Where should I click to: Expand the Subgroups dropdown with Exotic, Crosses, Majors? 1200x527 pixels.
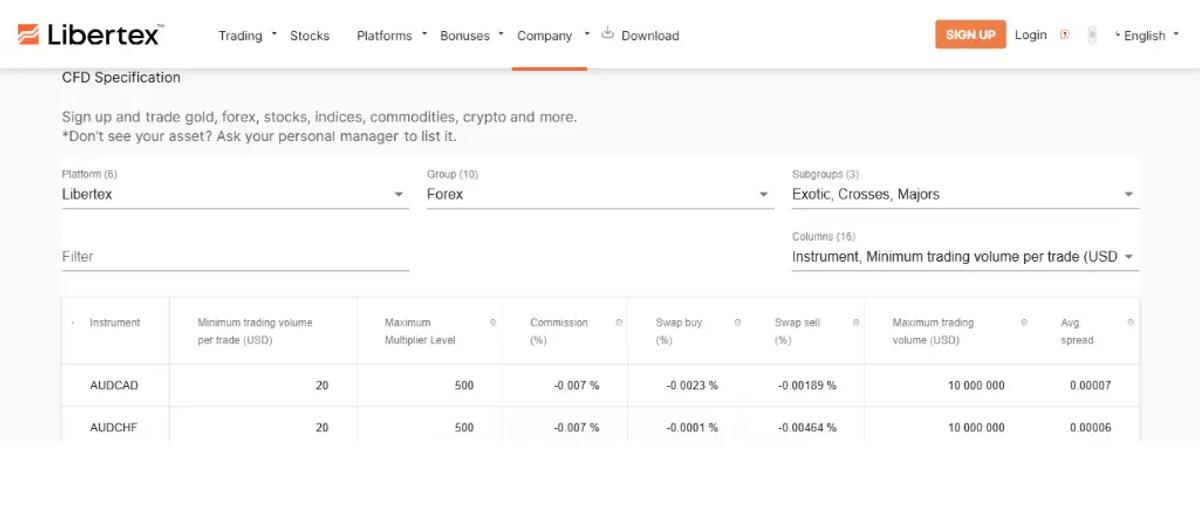(965, 194)
